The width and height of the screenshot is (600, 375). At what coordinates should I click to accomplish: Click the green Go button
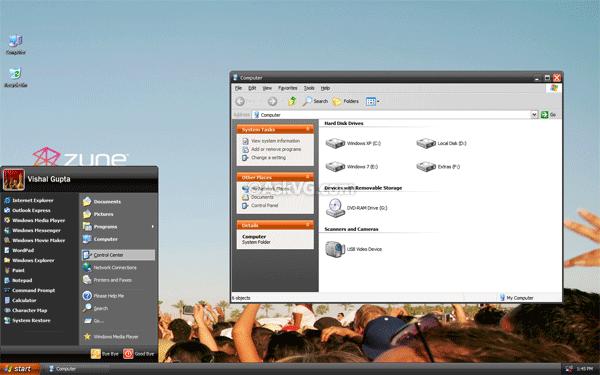coord(548,115)
